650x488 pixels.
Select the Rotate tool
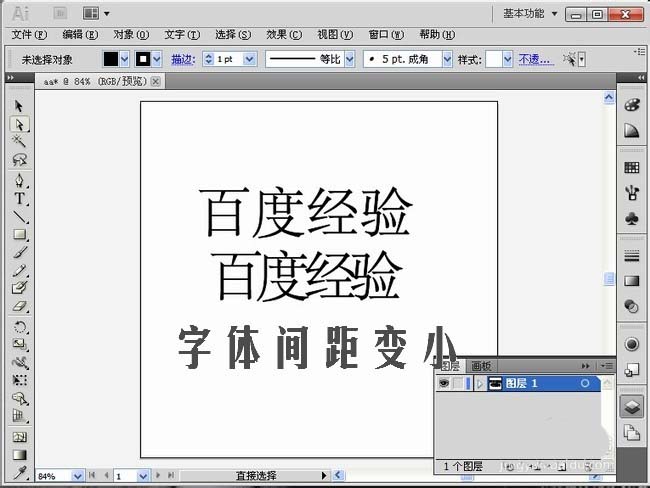pyautogui.click(x=19, y=327)
